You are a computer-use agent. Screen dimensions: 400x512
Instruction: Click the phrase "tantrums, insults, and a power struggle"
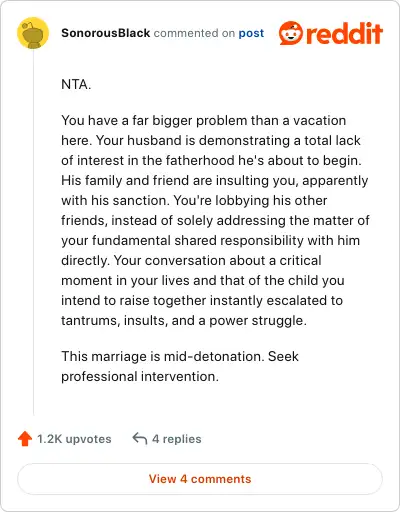click(x=184, y=321)
